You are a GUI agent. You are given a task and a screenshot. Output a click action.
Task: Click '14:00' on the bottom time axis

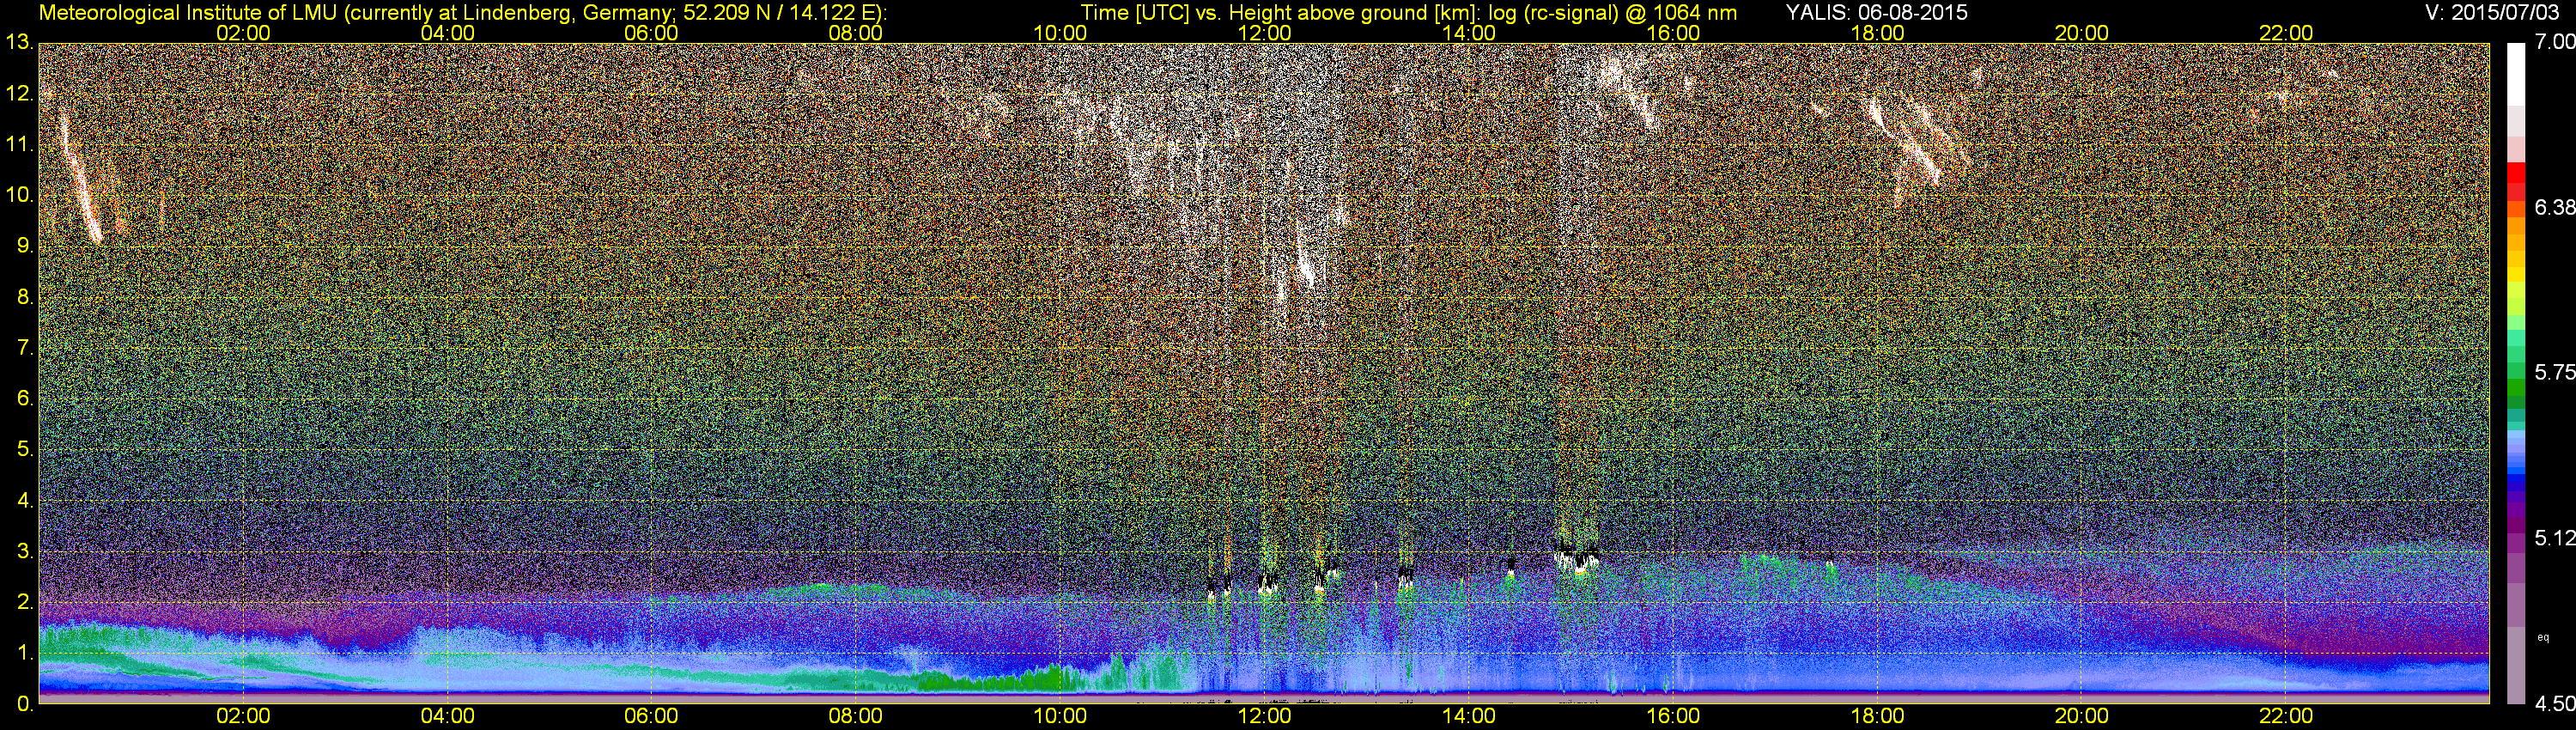coord(1468,716)
